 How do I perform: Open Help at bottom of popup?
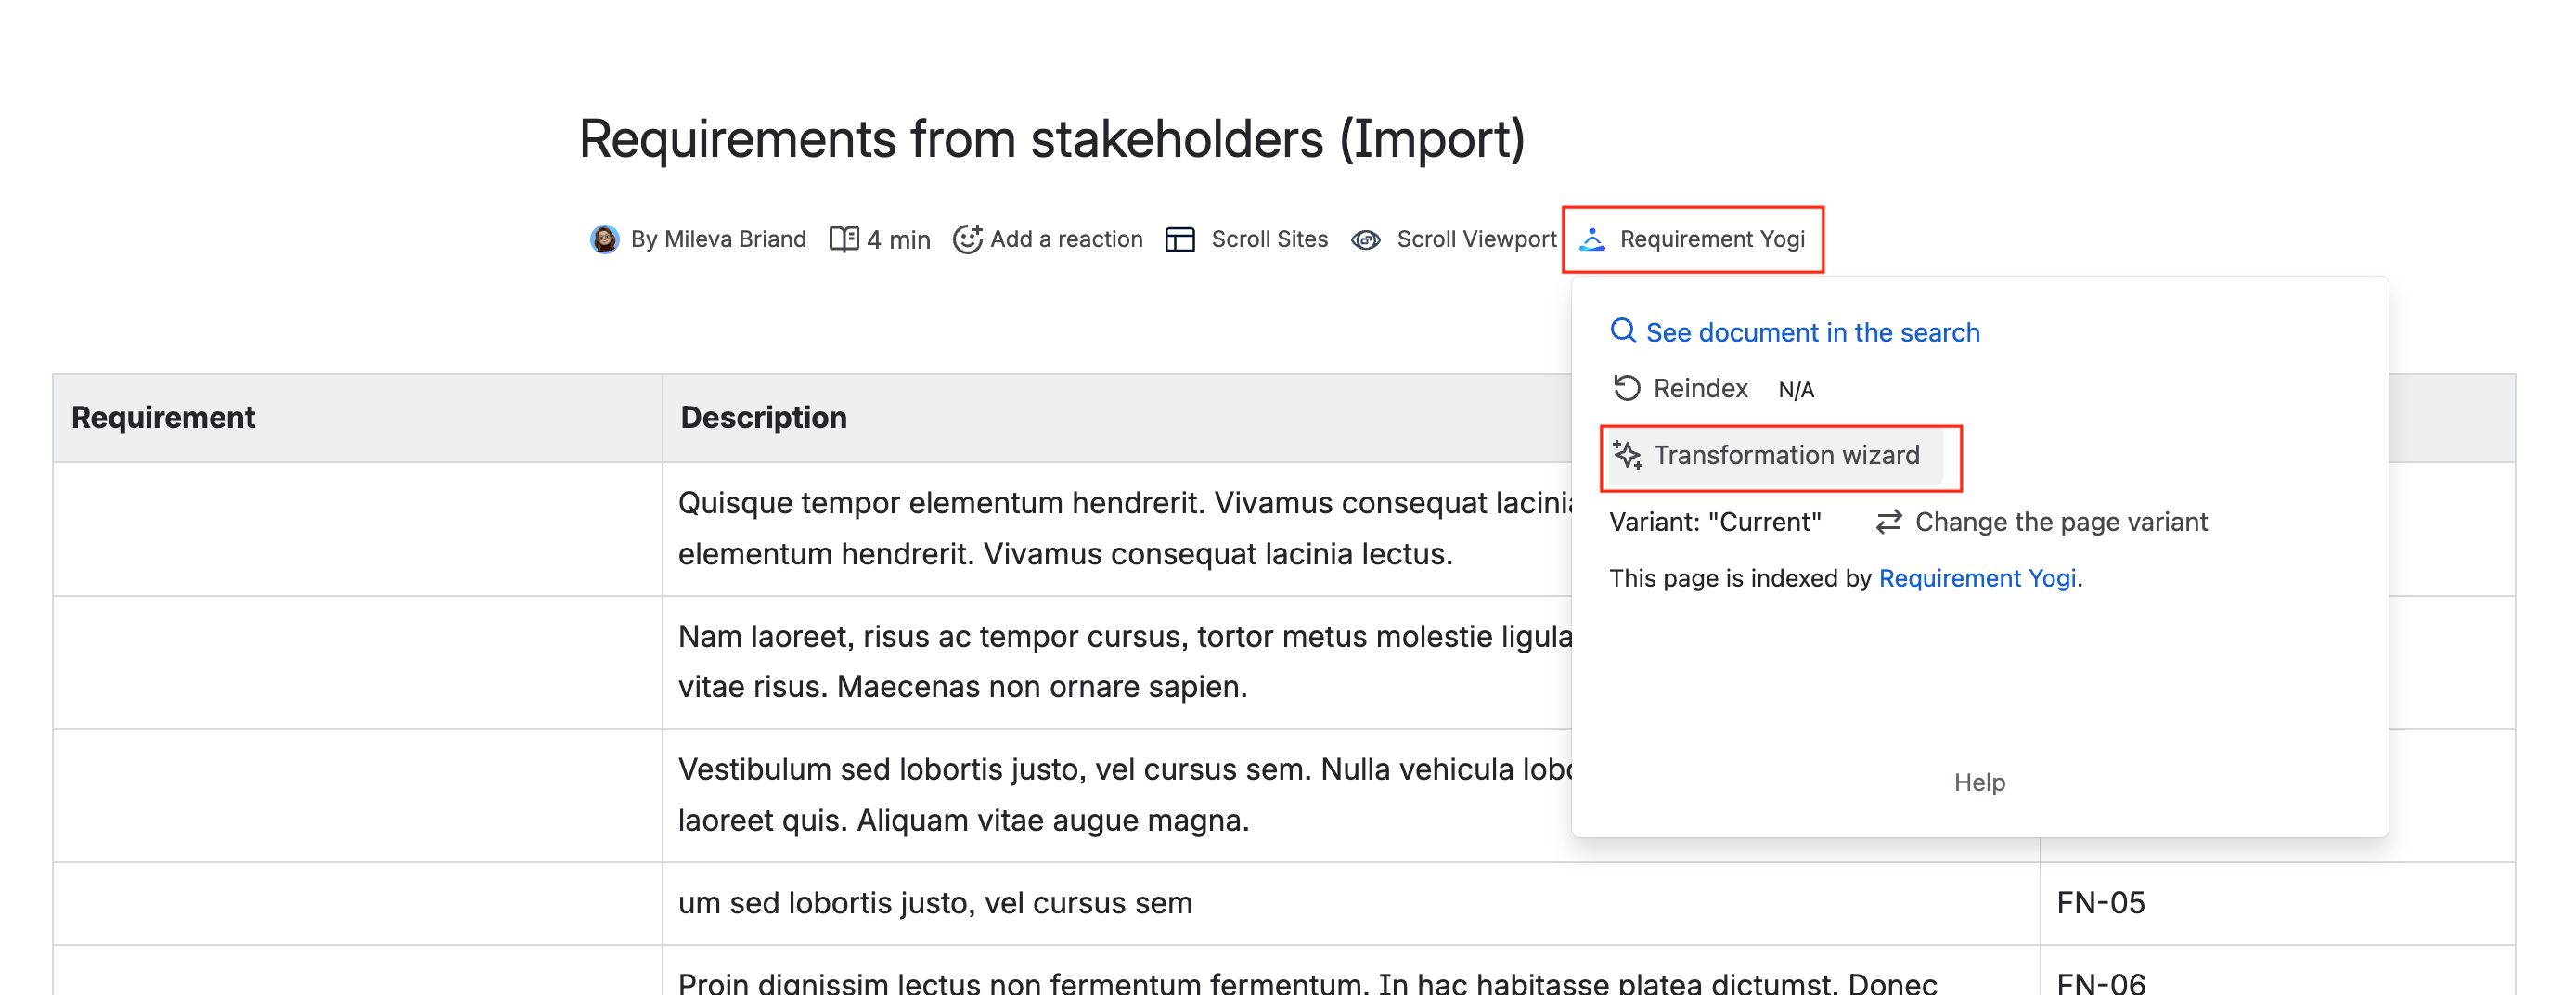(1979, 782)
